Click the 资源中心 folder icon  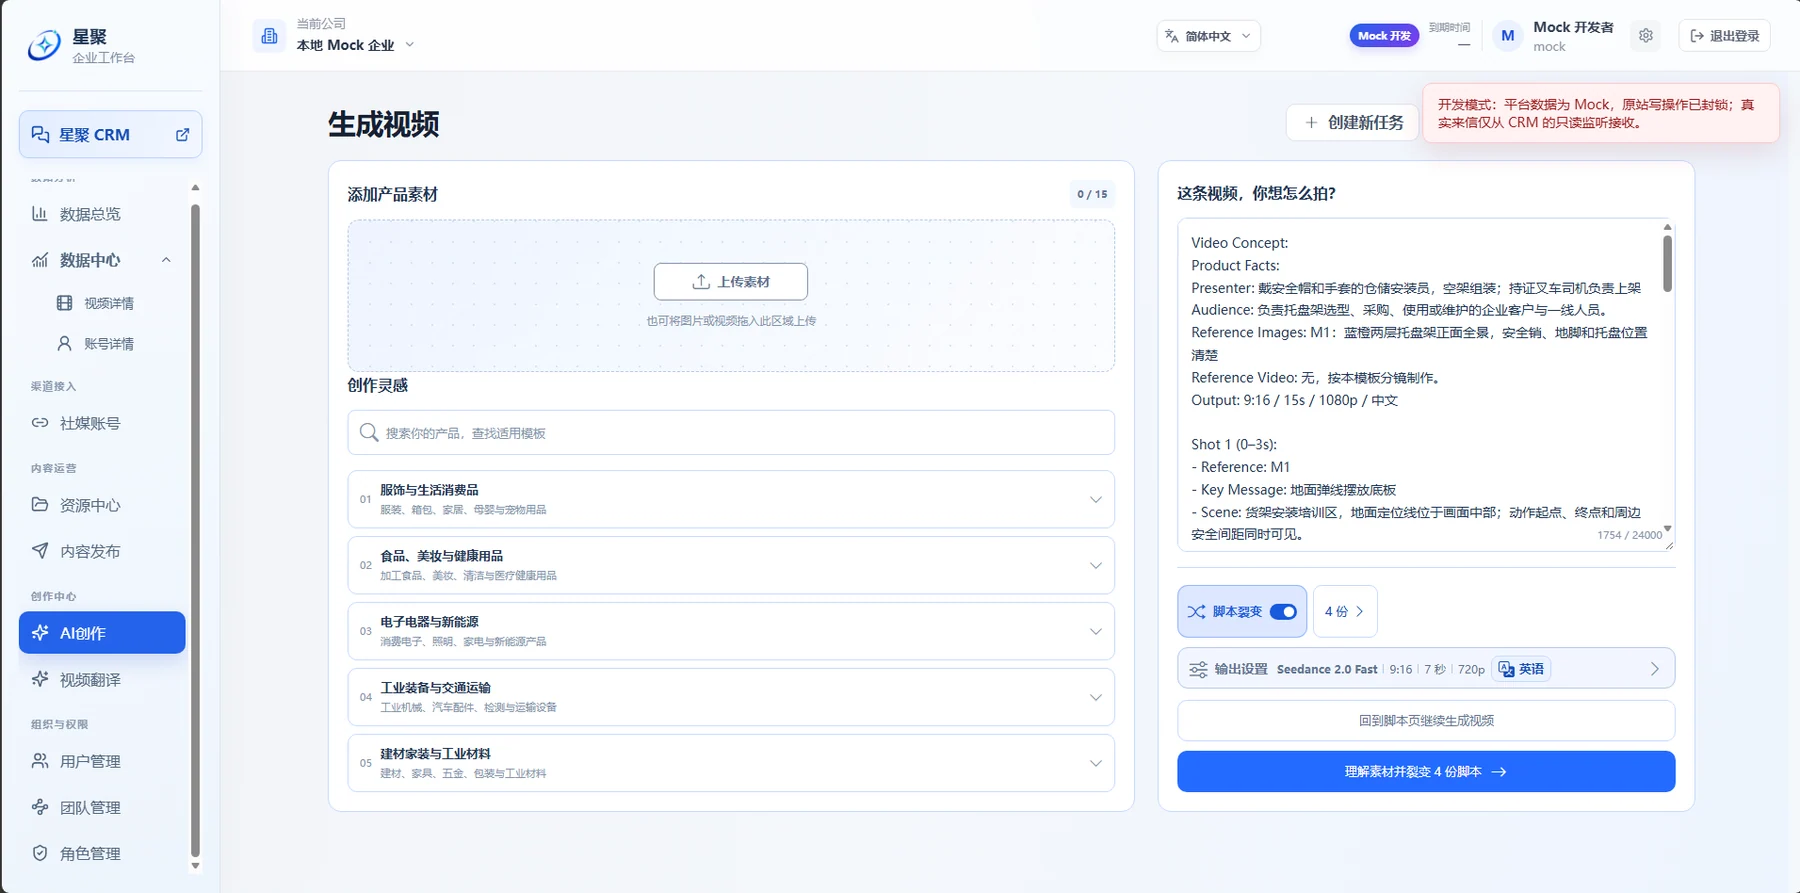(40, 505)
